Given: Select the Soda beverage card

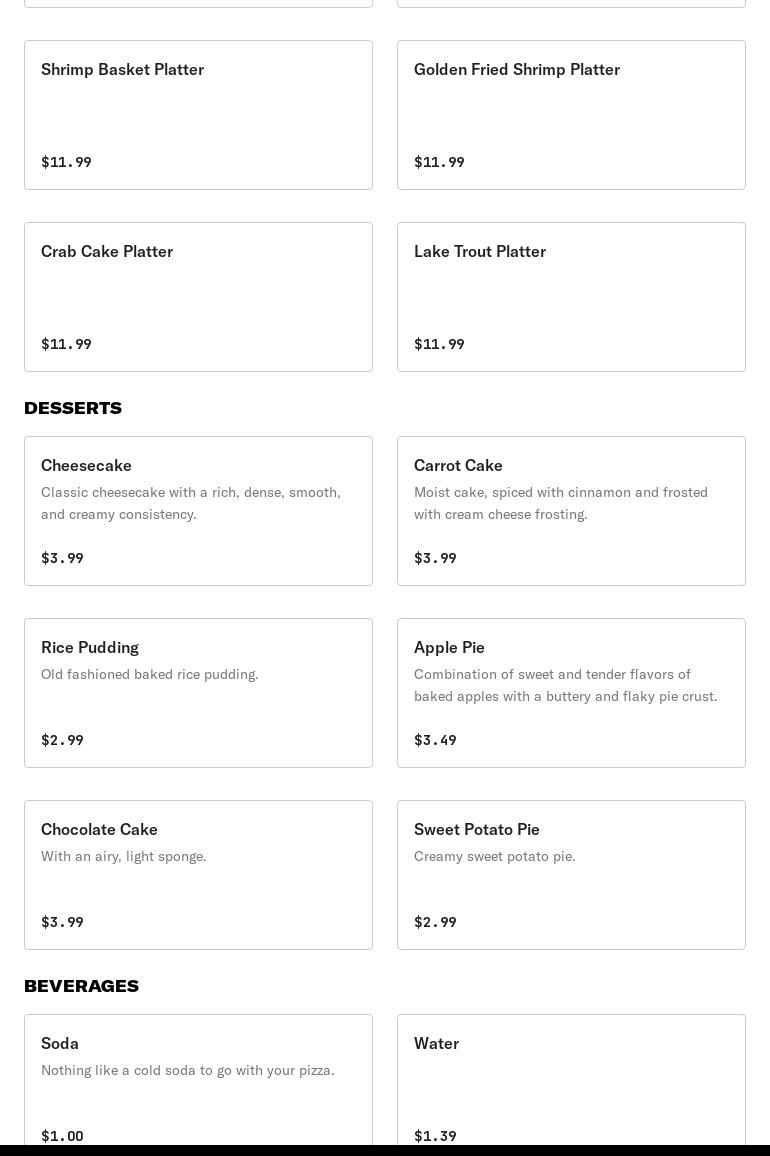Looking at the screenshot, I should tap(198, 1080).
